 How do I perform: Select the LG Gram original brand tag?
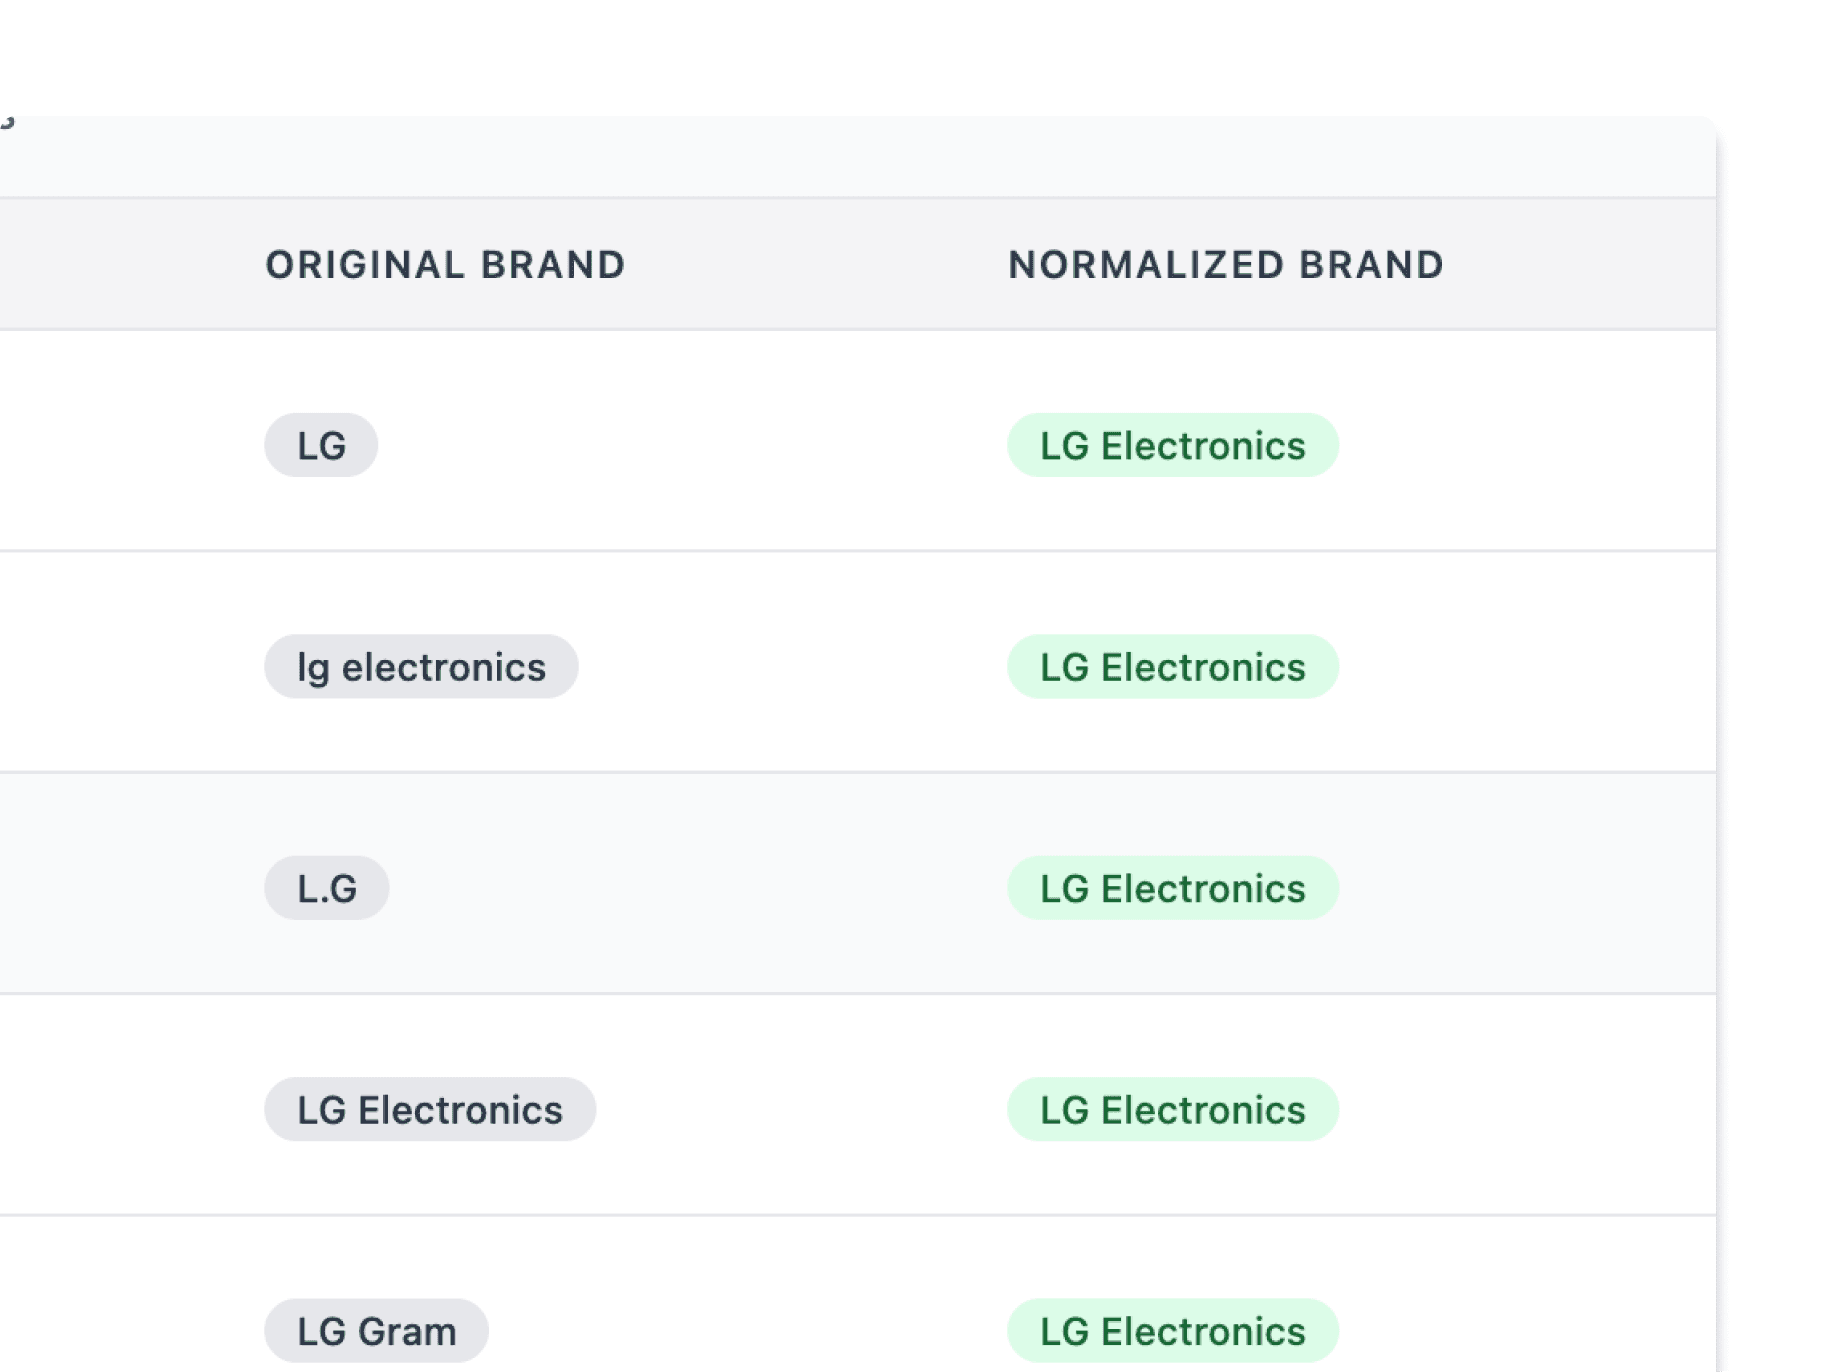(376, 1331)
